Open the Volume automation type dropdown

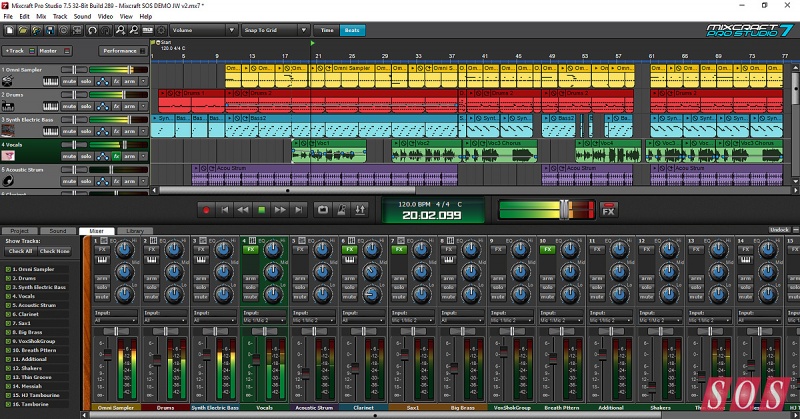[x=204, y=30]
